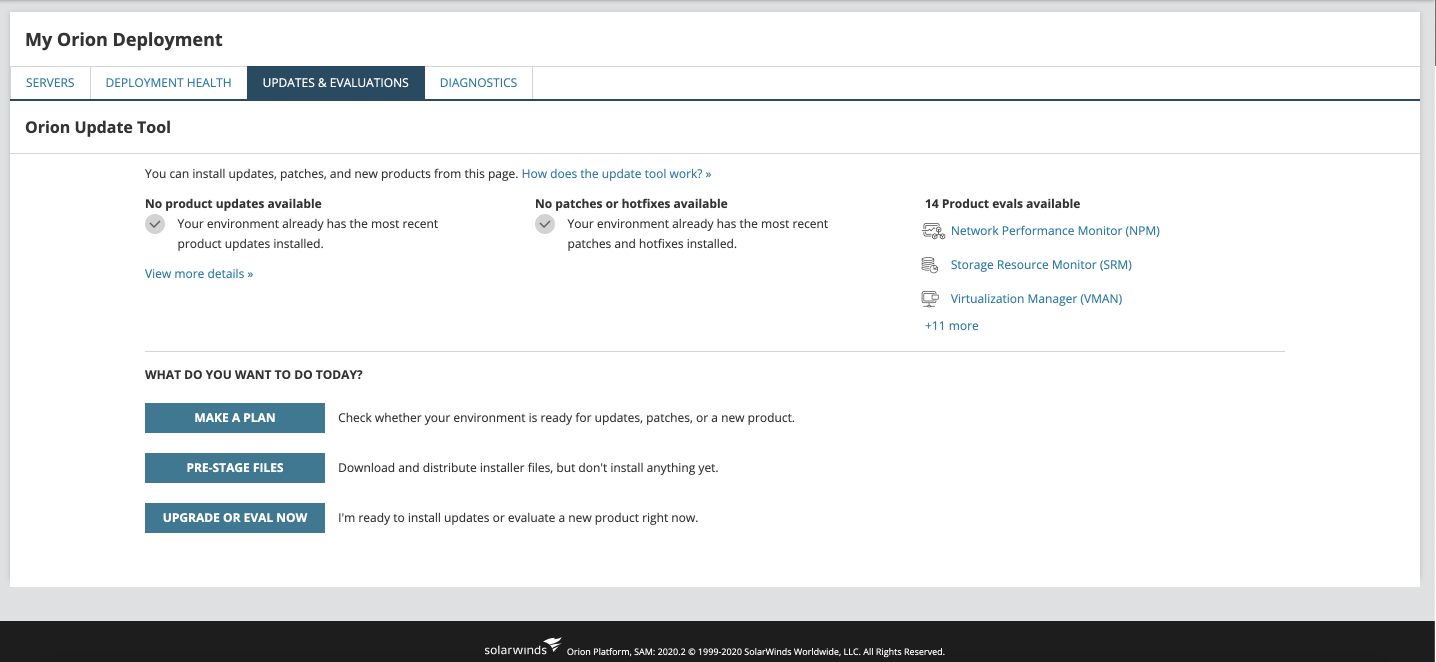Click 'No patches or hotfixes available' heading
Image resolution: width=1436 pixels, height=662 pixels.
click(x=631, y=204)
